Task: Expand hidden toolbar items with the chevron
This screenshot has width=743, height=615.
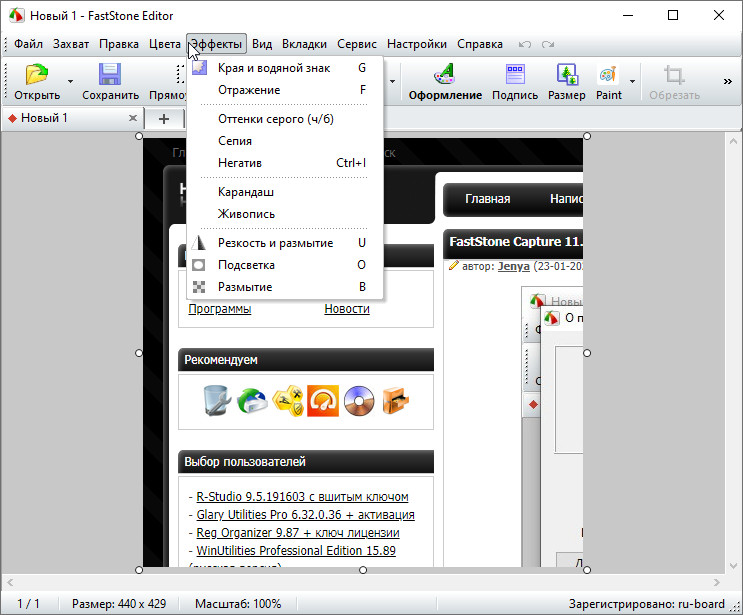Action: click(x=727, y=82)
